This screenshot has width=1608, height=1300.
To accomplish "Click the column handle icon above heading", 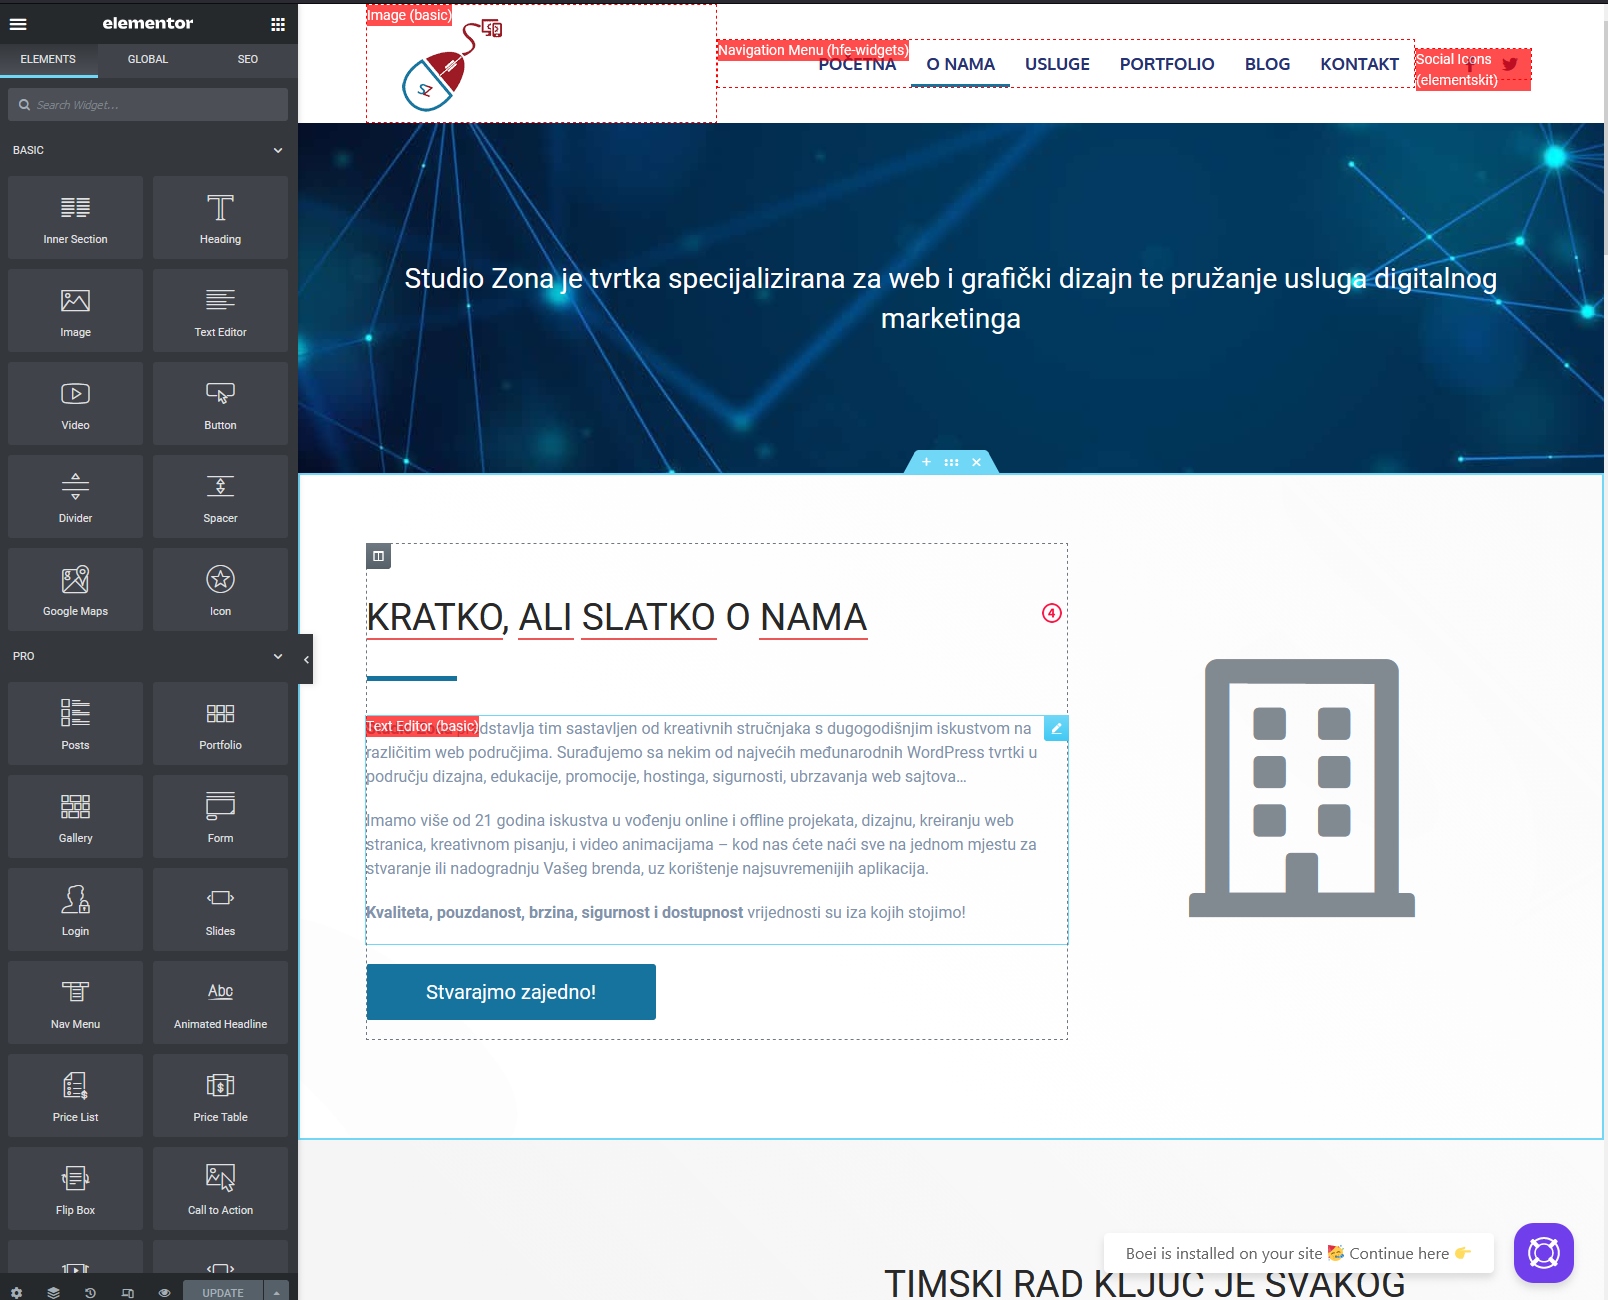I will [378, 556].
